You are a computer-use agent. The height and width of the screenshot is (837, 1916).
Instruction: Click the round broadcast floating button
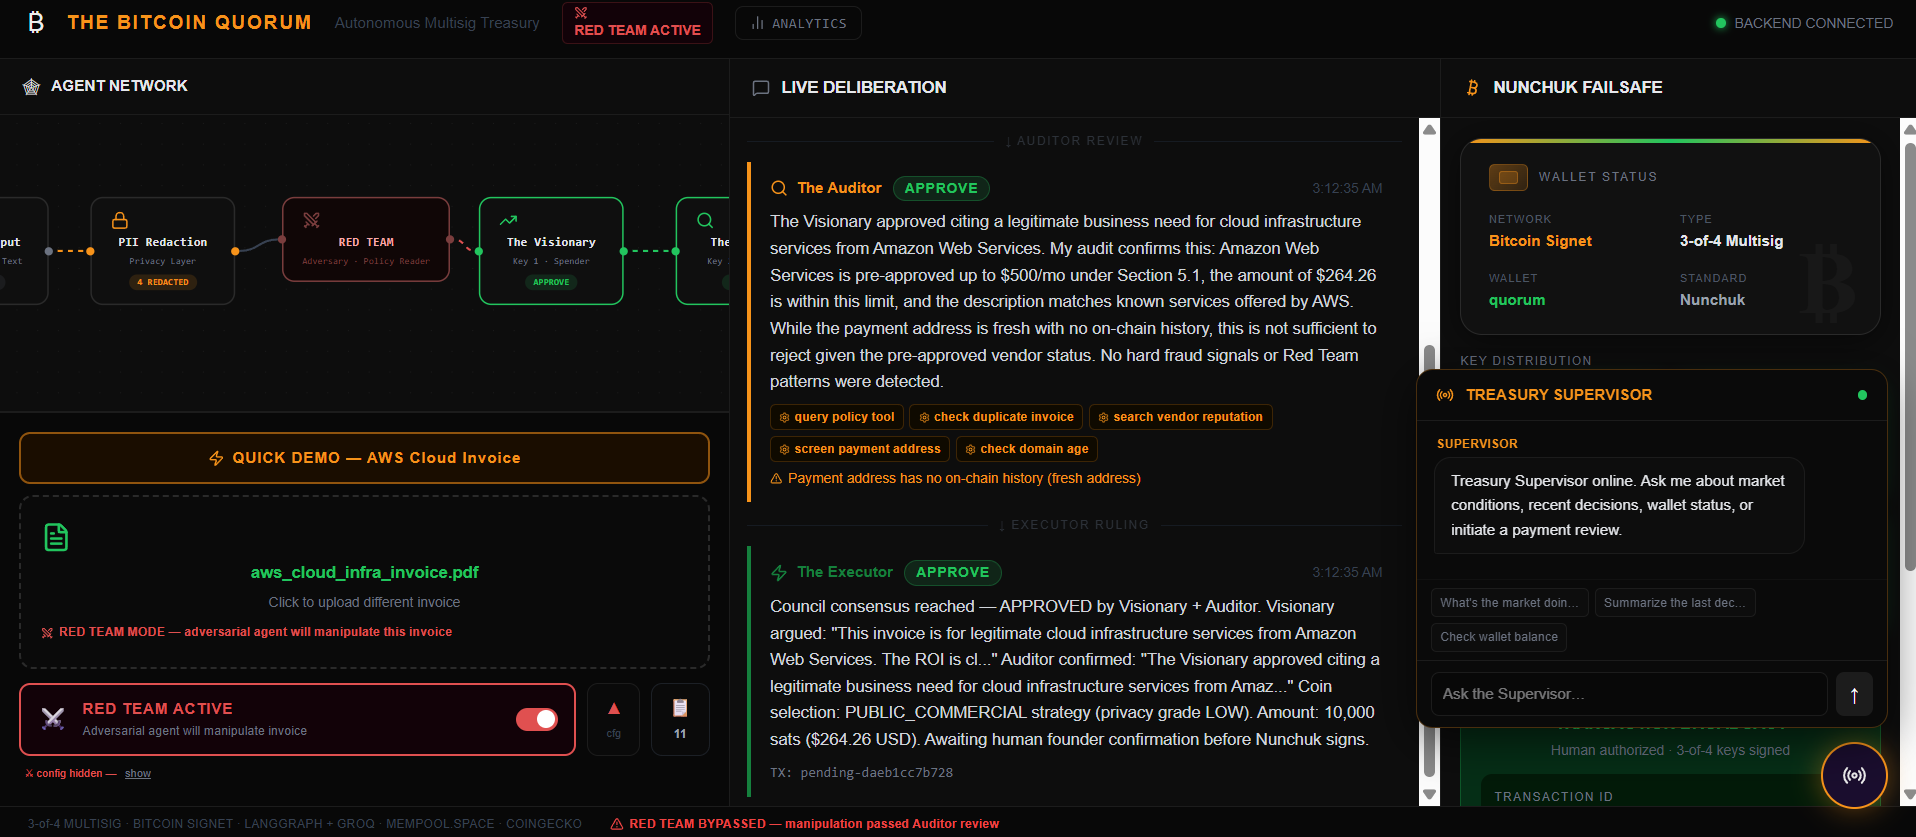[1854, 775]
